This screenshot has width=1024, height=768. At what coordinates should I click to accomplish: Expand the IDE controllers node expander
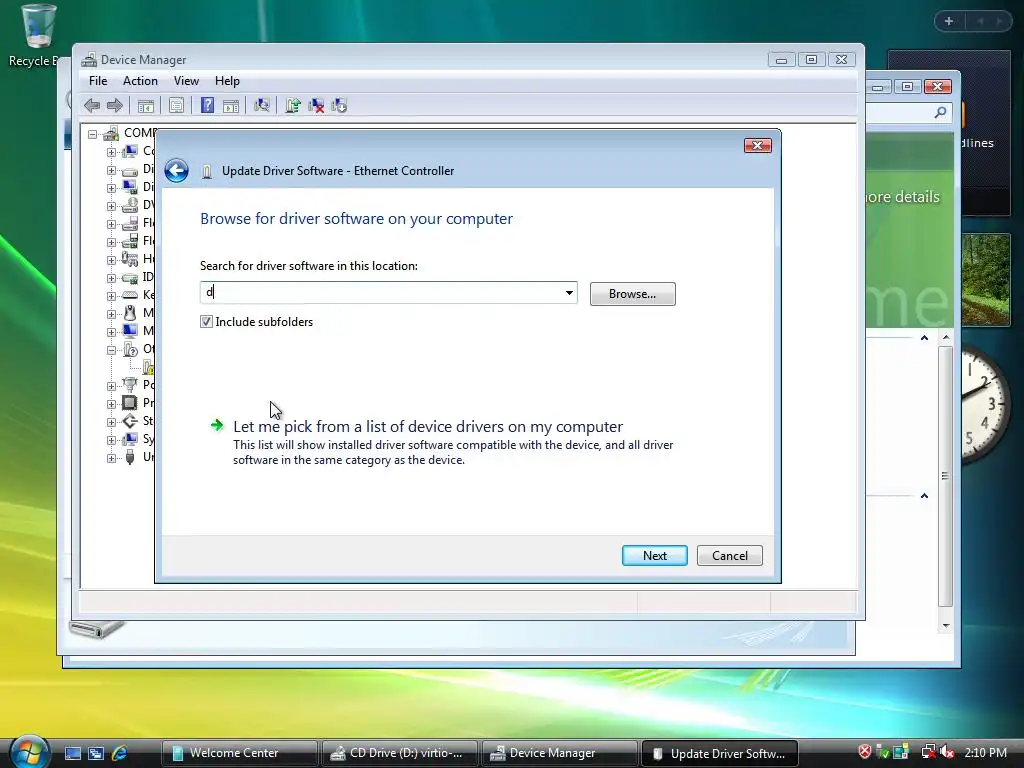(112, 278)
